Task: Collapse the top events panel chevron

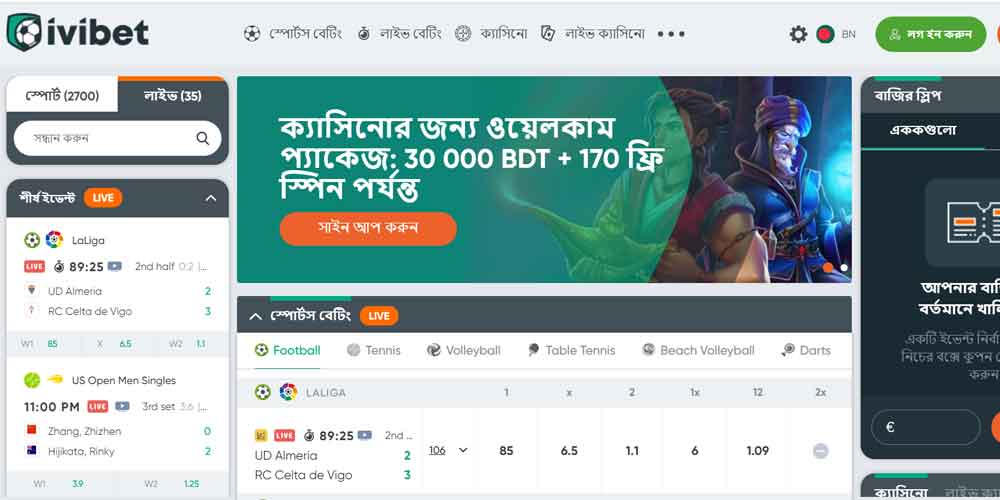Action: tap(211, 198)
